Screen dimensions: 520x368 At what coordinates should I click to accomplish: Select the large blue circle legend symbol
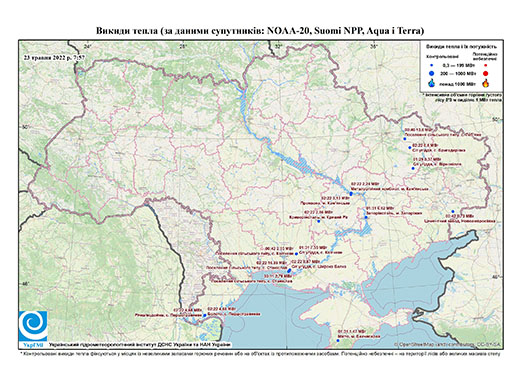click(432, 73)
